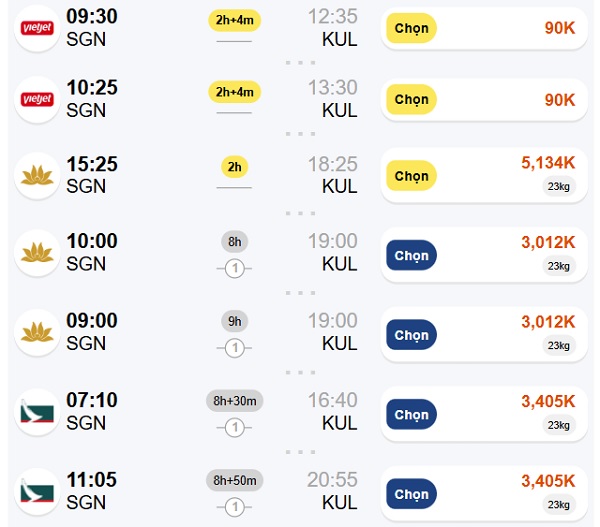Click the 2h+4m duration badge of the 10:25 flight
The height and width of the screenshot is (527, 600).
click(235, 92)
